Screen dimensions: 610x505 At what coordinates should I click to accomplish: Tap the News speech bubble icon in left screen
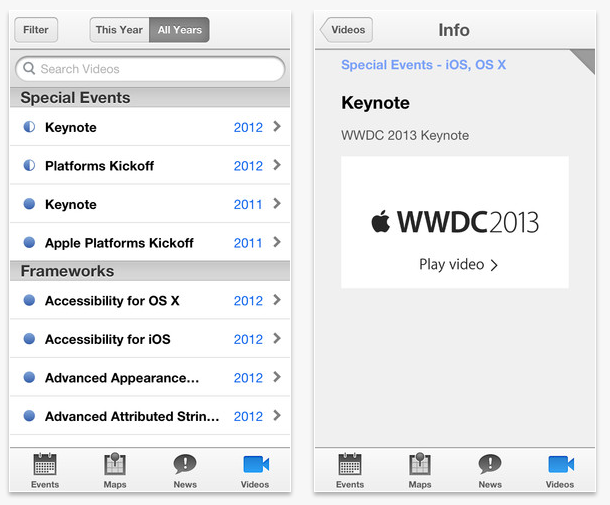coord(185,465)
